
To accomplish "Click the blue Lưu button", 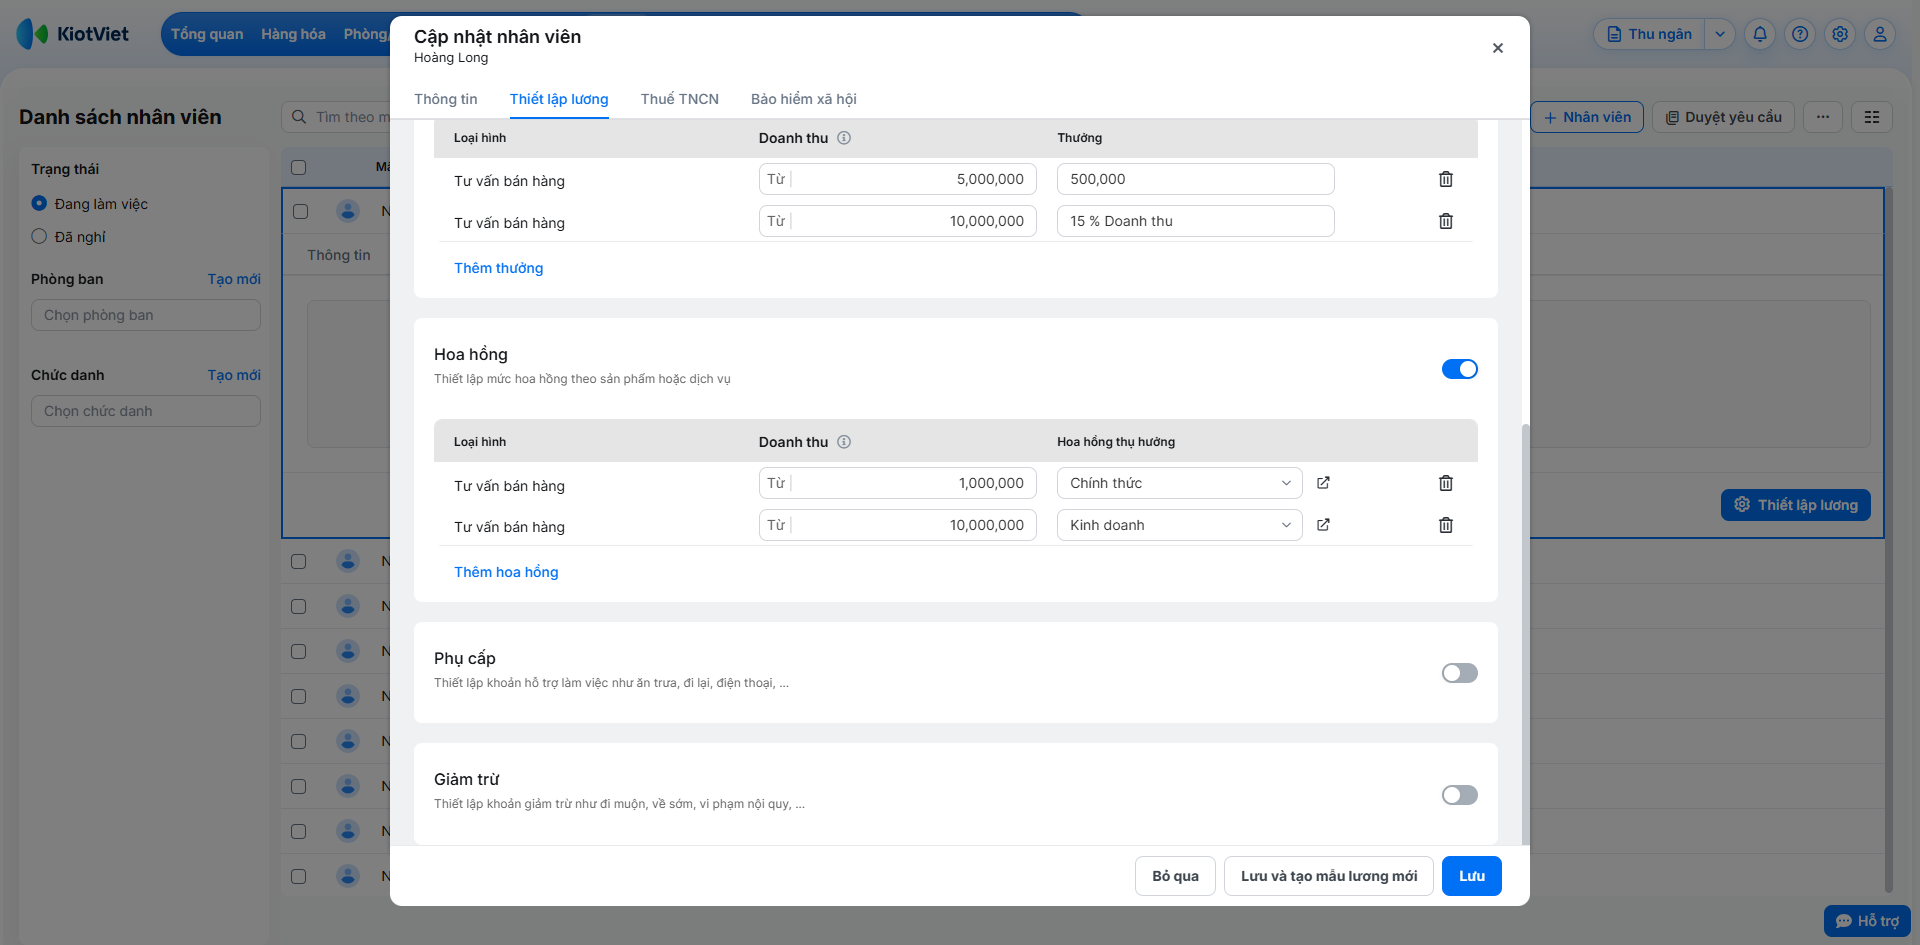I will 1472,876.
